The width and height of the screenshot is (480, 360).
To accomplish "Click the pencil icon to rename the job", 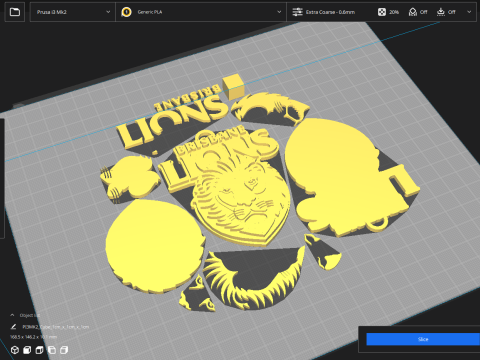I will (13, 327).
